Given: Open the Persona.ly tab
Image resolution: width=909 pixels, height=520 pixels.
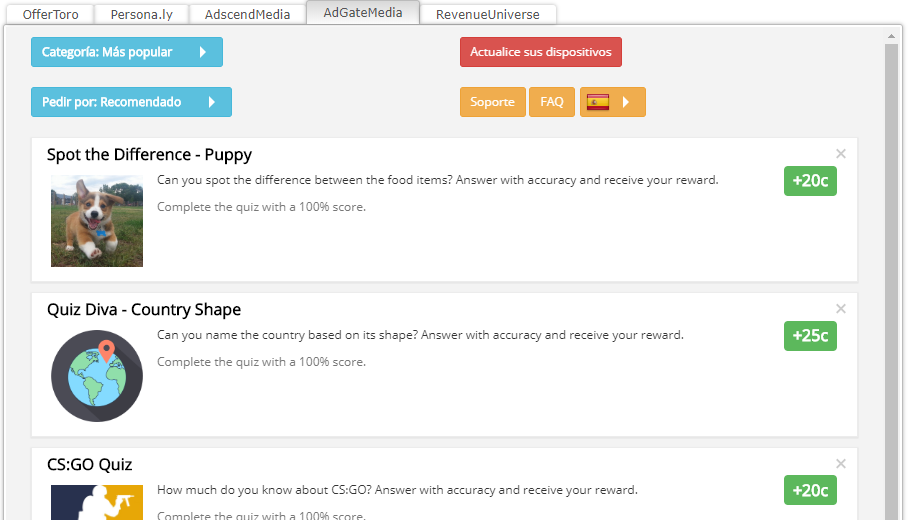Looking at the screenshot, I should pos(141,14).
